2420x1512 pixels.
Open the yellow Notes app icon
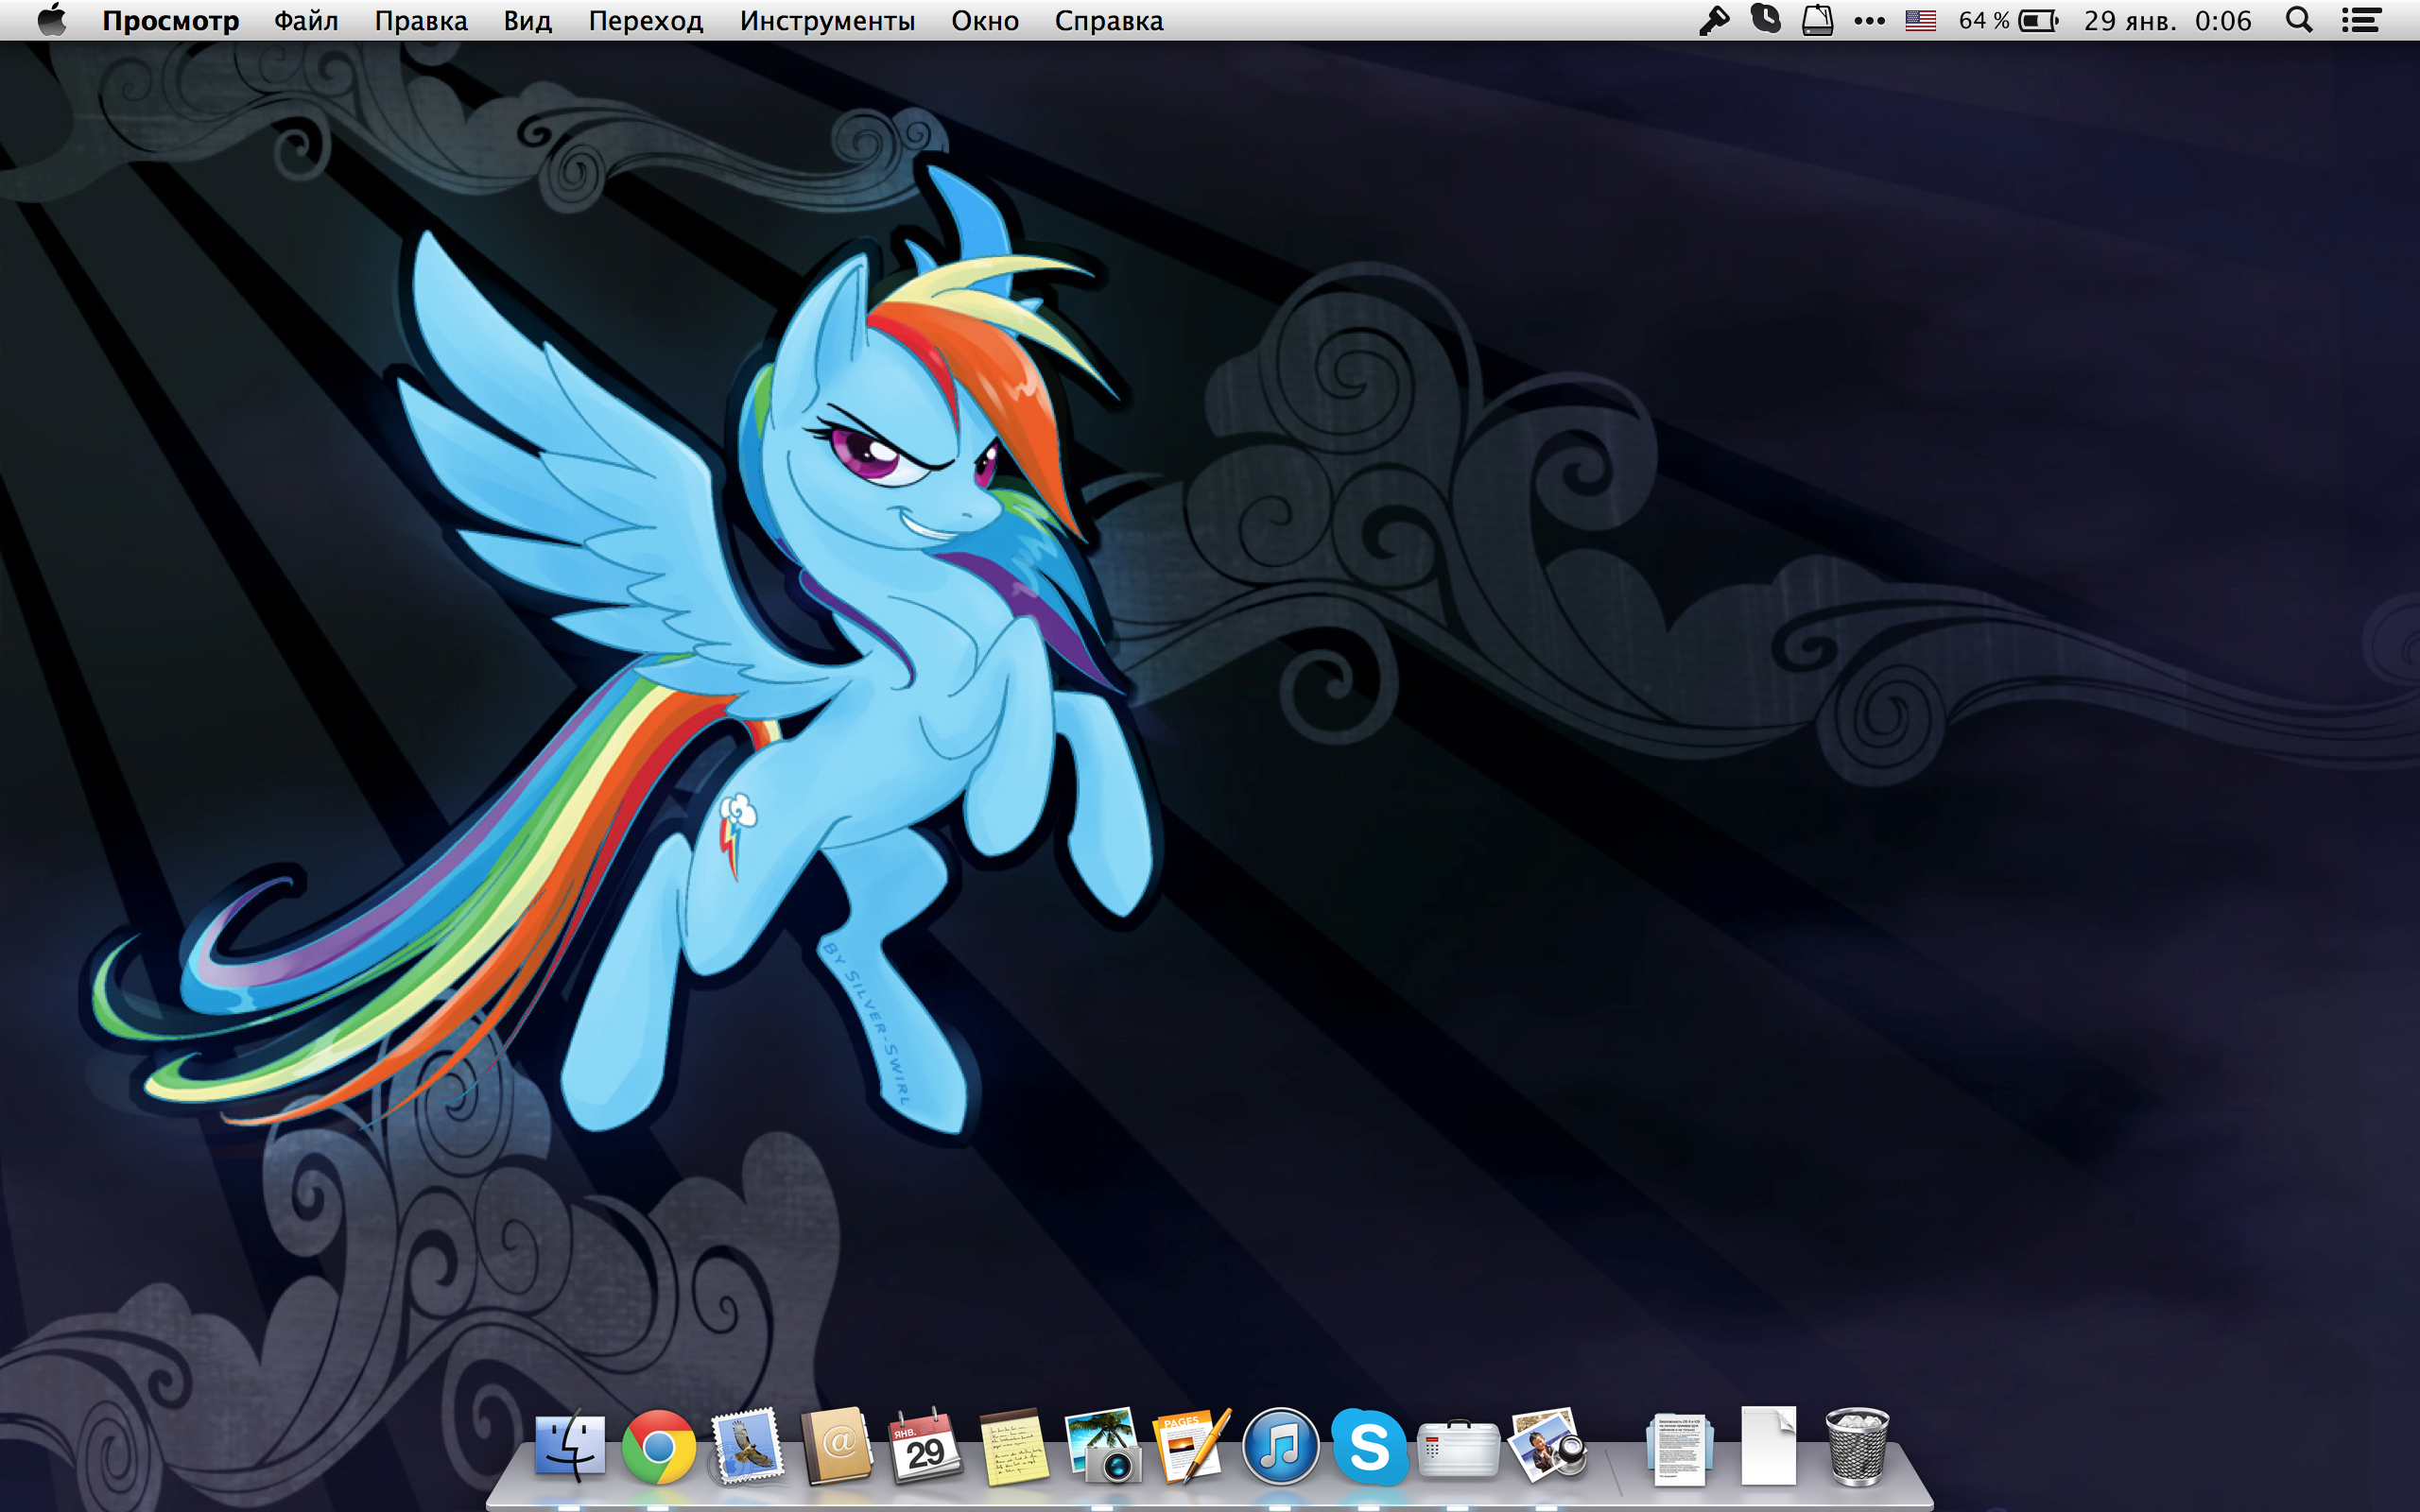[x=1013, y=1447]
